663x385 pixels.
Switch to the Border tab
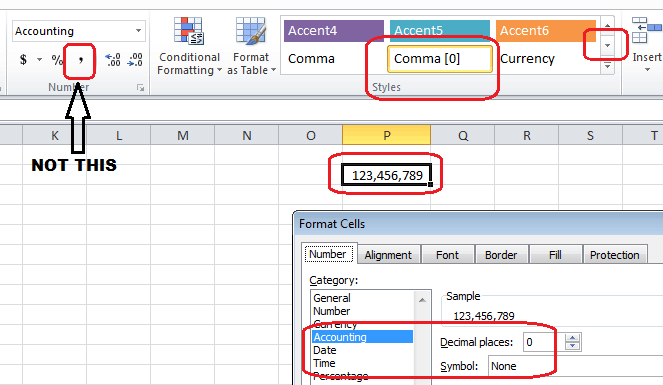click(x=501, y=255)
